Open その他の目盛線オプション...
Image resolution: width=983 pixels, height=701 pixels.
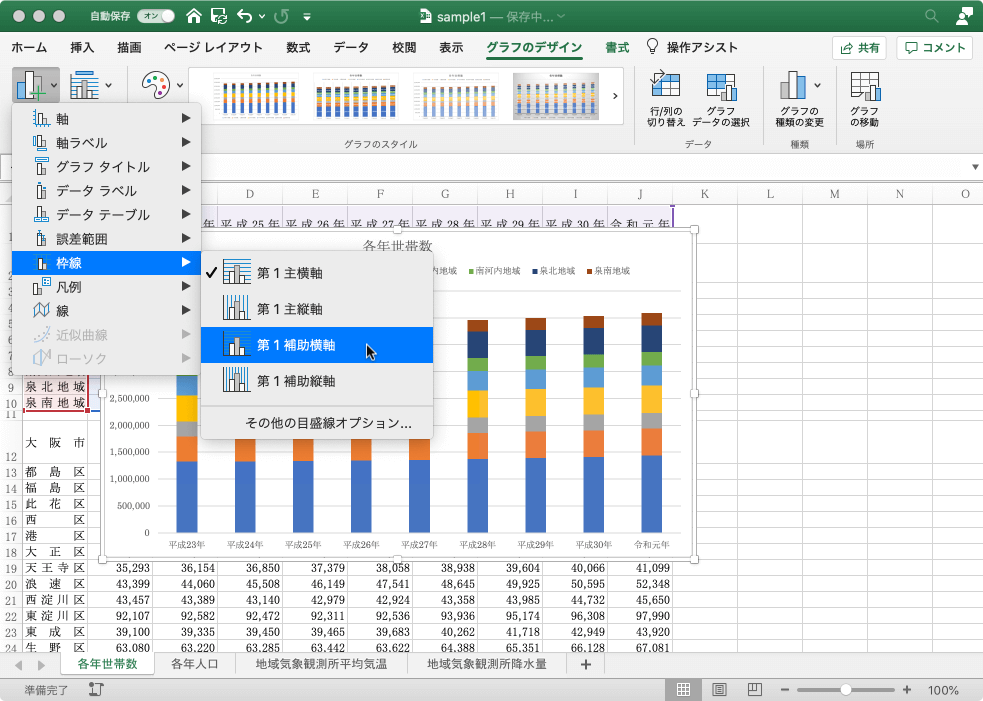click(328, 423)
